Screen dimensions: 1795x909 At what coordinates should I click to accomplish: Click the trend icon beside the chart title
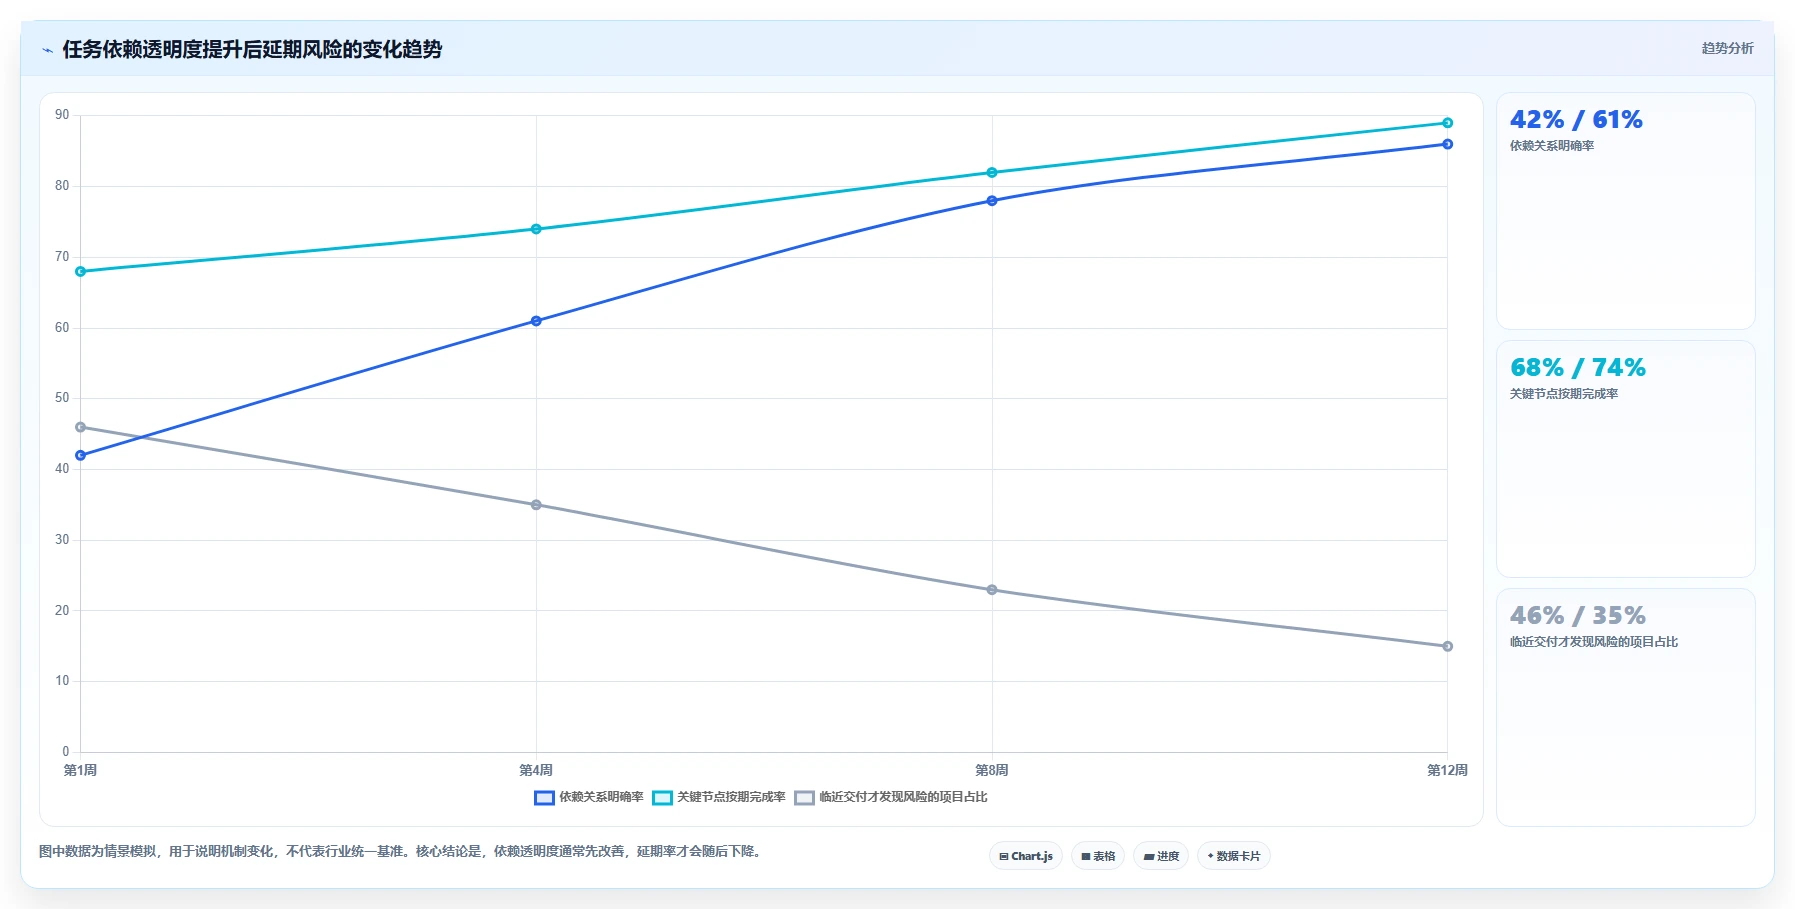[47, 50]
